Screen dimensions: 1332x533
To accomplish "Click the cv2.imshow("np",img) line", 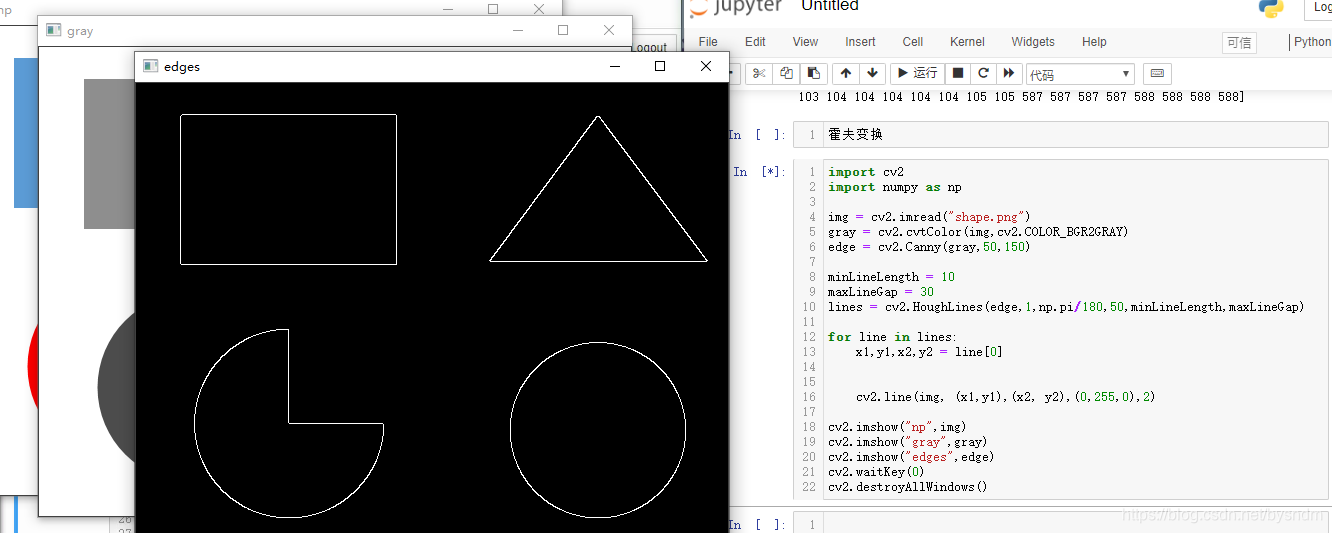I will (897, 427).
